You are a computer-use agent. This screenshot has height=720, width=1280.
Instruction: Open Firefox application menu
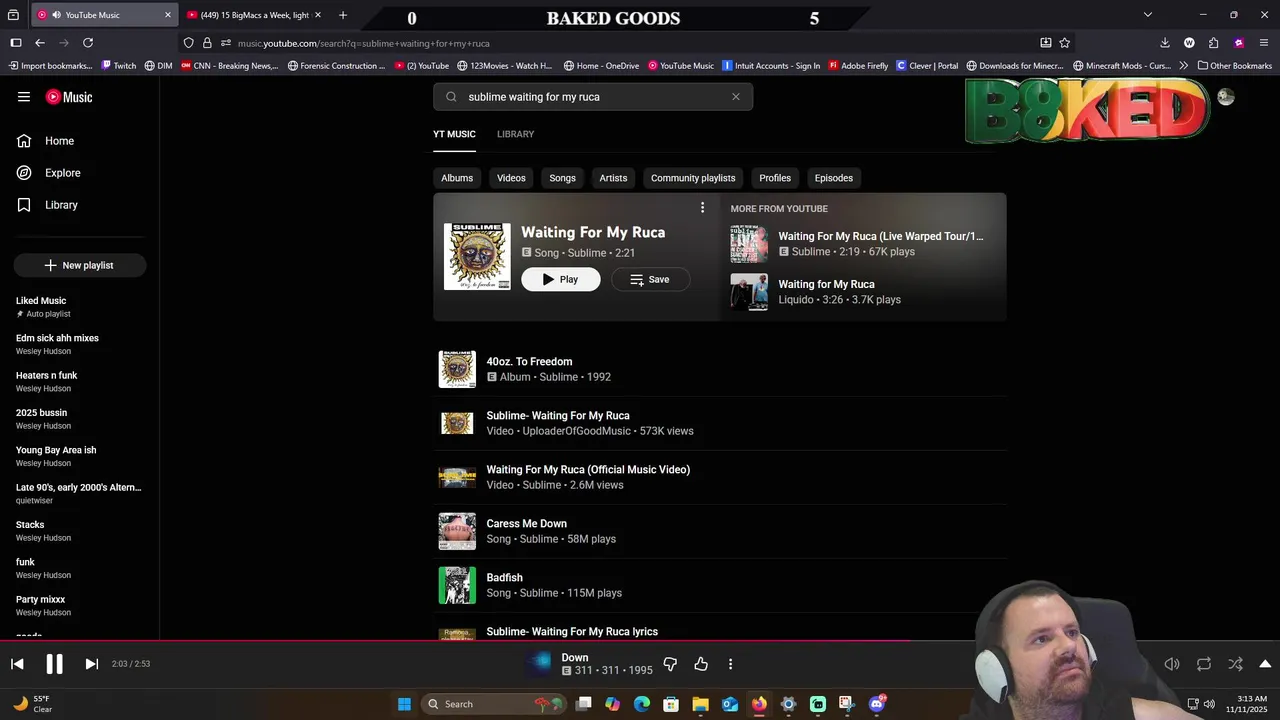1265,43
